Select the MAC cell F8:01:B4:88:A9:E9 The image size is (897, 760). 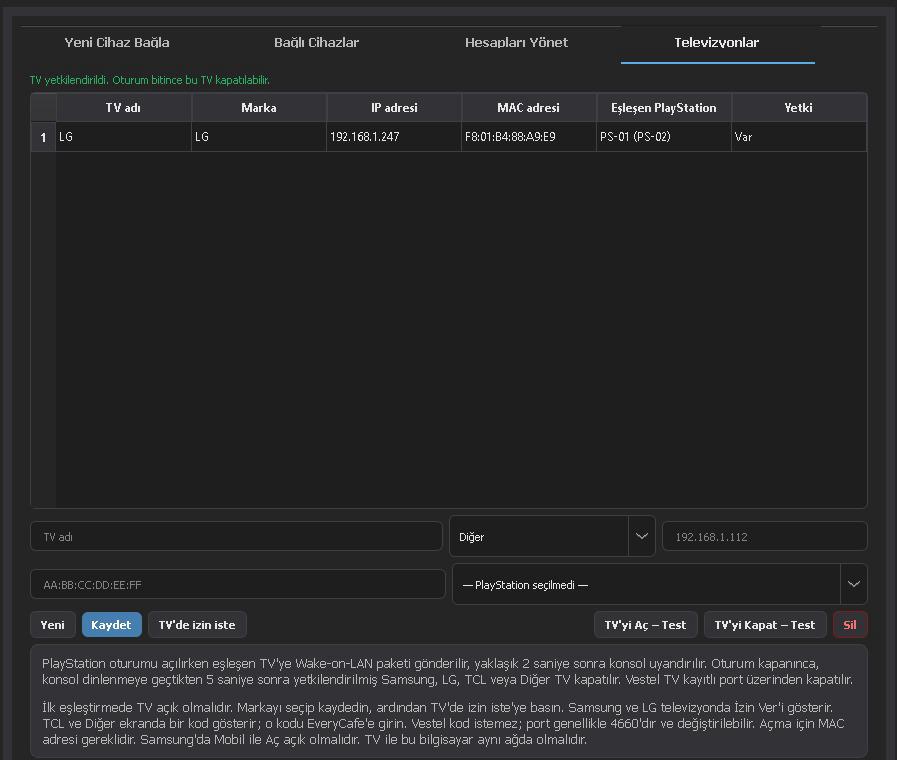[529, 137]
